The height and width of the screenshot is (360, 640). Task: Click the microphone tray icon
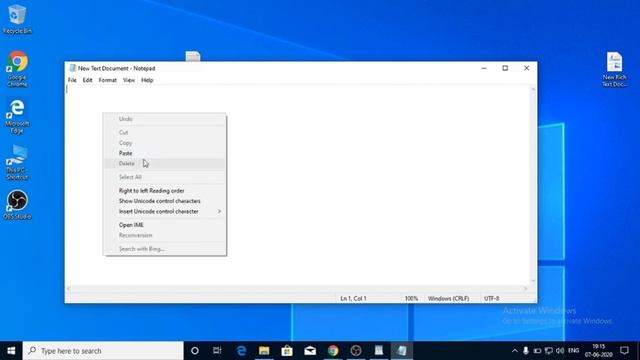click(x=526, y=351)
